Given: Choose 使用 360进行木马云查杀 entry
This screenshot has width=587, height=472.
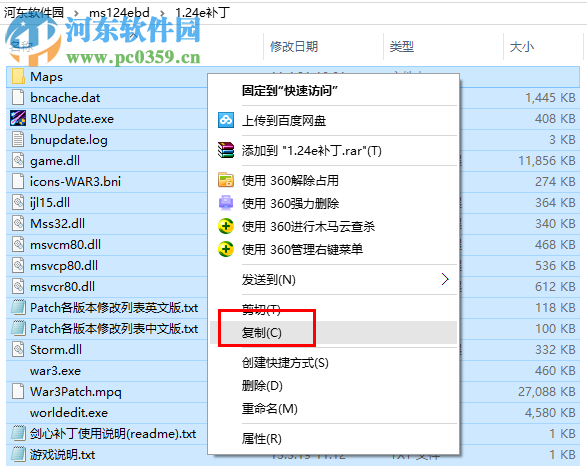Looking at the screenshot, I should [x=308, y=226].
